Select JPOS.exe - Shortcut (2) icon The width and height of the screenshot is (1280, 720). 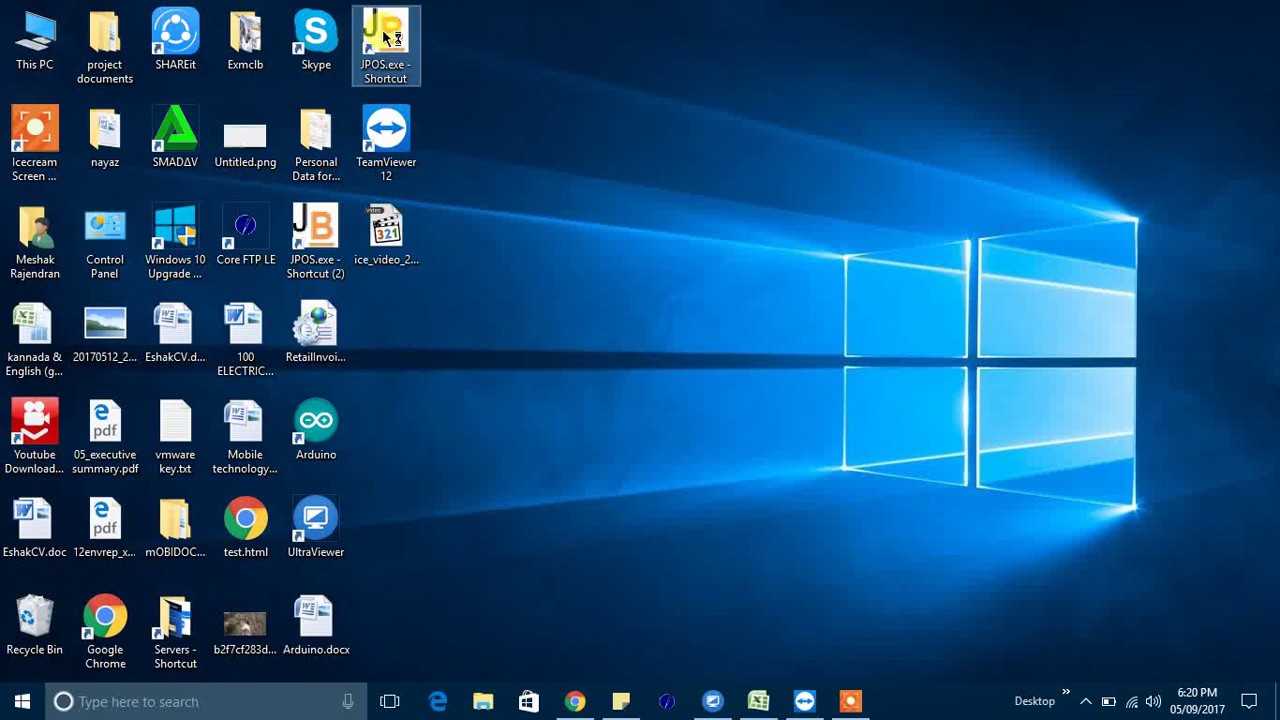[316, 243]
